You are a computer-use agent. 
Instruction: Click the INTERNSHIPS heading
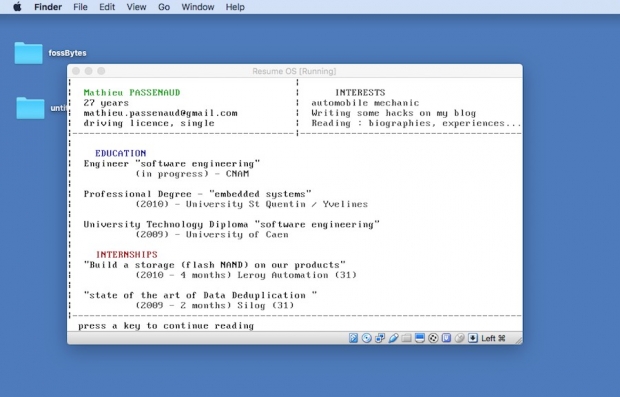127,255
